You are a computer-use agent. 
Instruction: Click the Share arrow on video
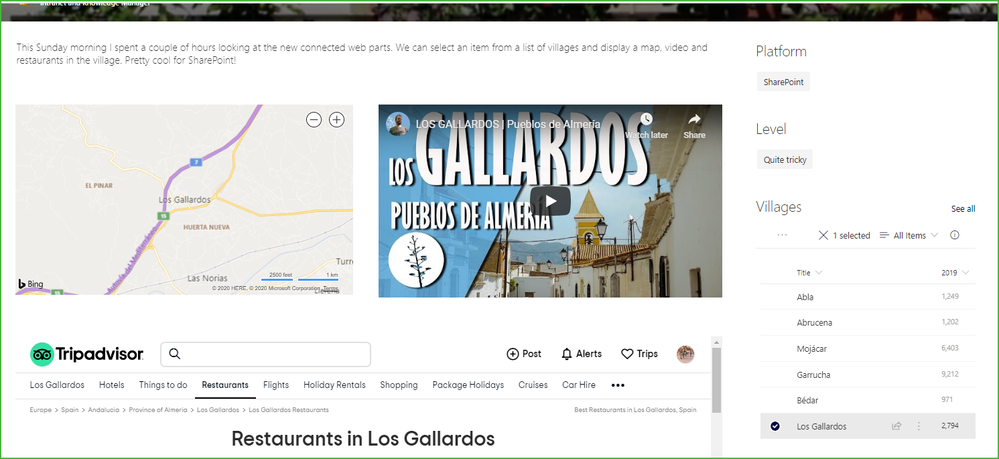(x=694, y=119)
